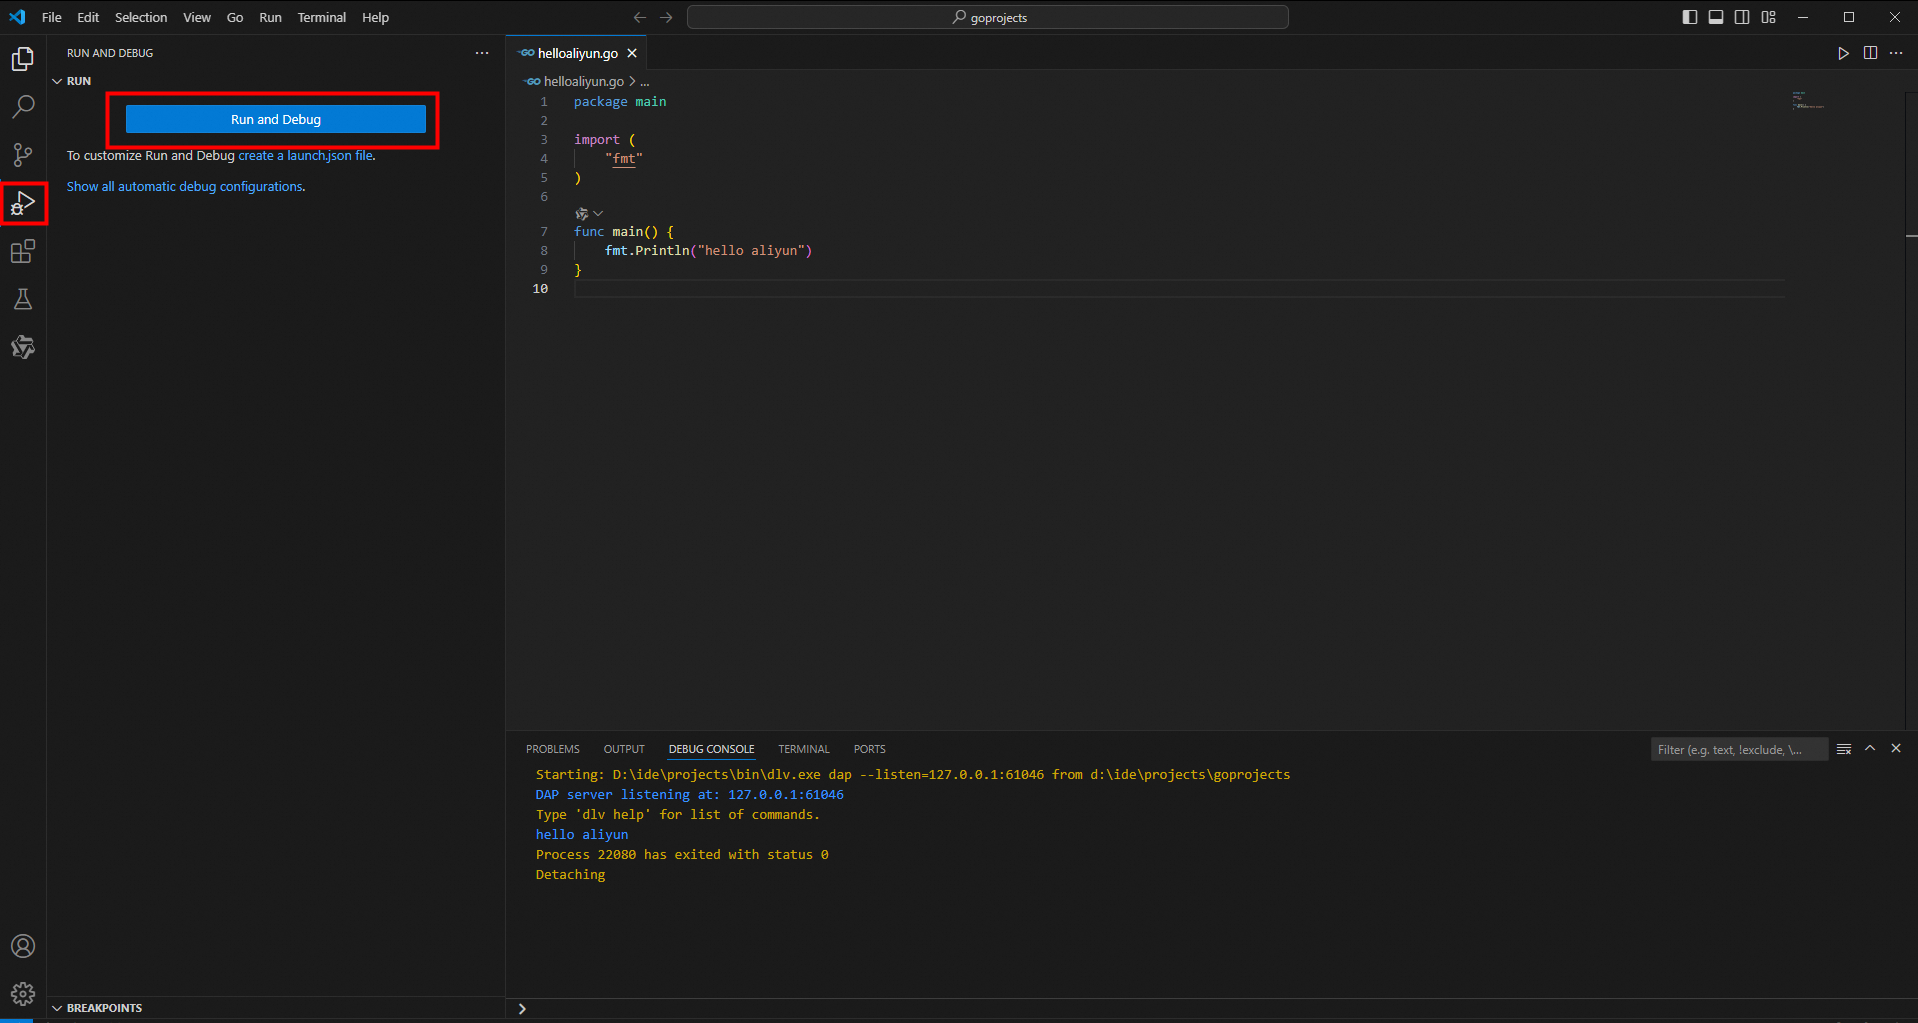The width and height of the screenshot is (1918, 1023).
Task: Click line number 10 in gutter
Action: [540, 289]
